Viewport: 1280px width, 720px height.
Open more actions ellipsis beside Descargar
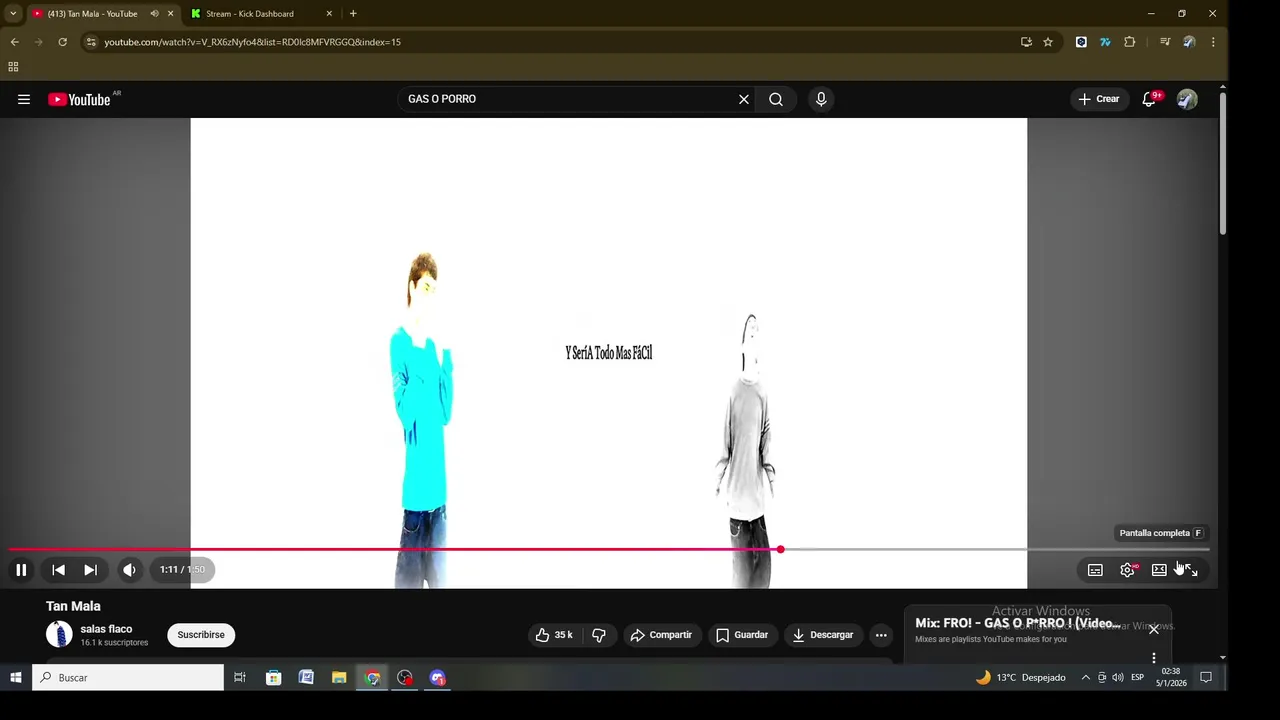881,635
